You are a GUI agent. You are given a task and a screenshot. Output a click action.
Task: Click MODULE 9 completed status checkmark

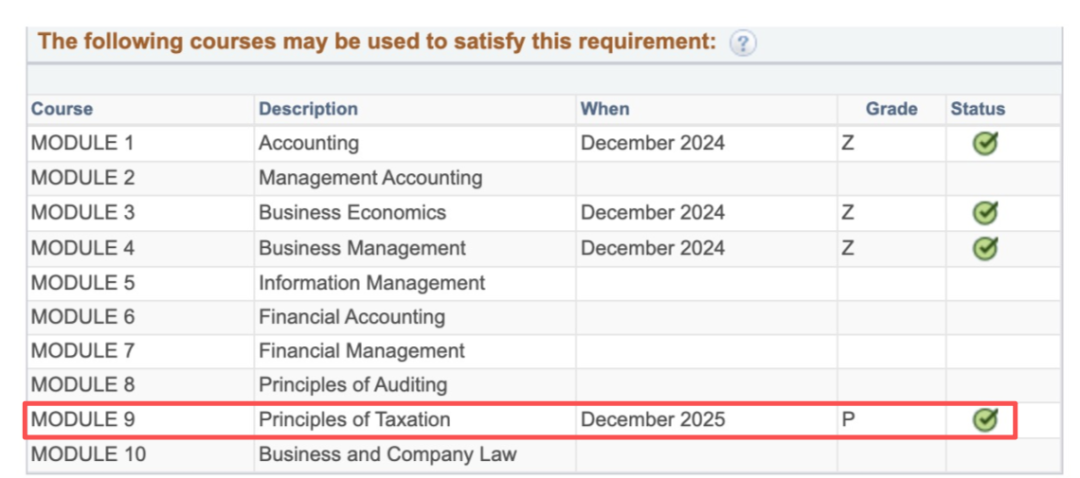coord(986,421)
